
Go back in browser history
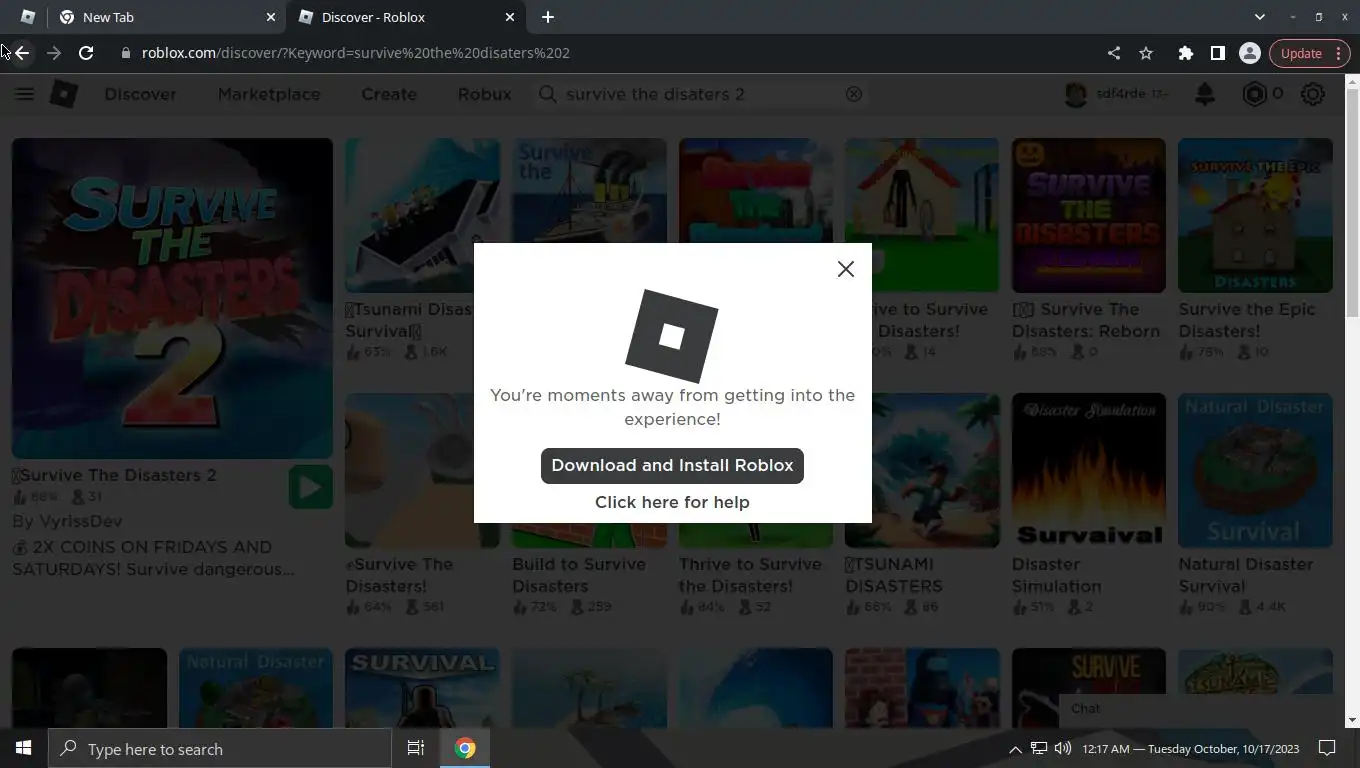[22, 53]
